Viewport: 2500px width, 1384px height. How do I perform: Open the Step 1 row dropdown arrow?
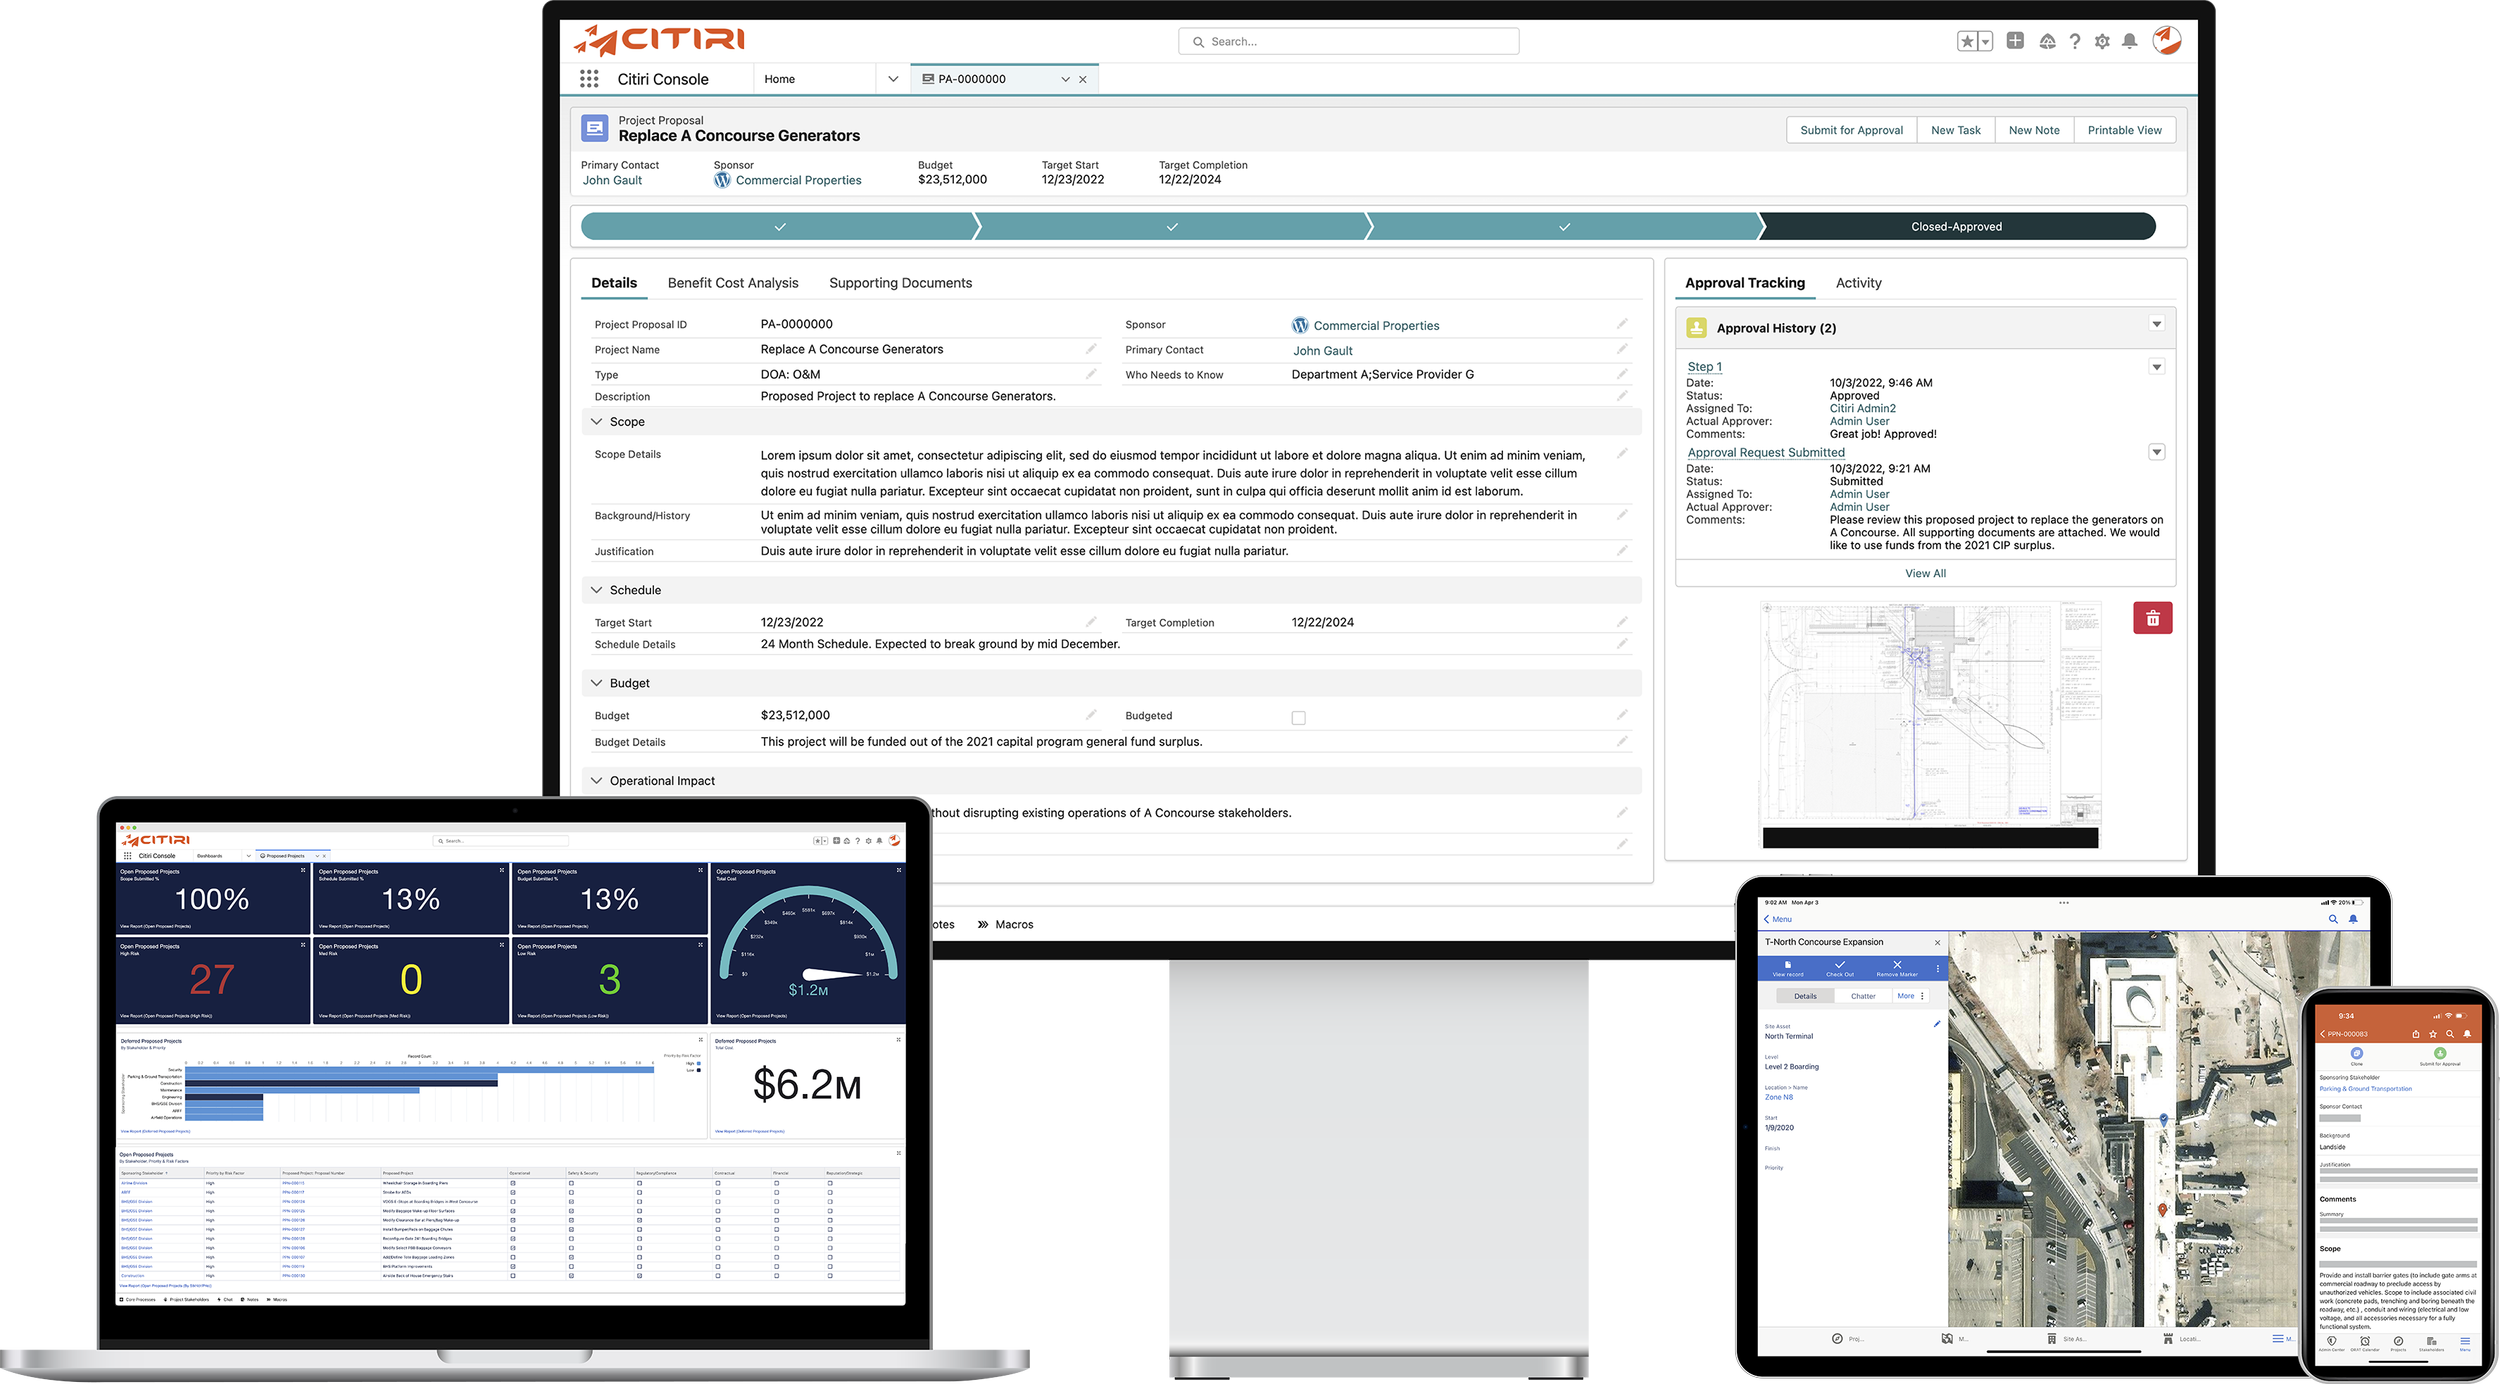[x=2156, y=366]
